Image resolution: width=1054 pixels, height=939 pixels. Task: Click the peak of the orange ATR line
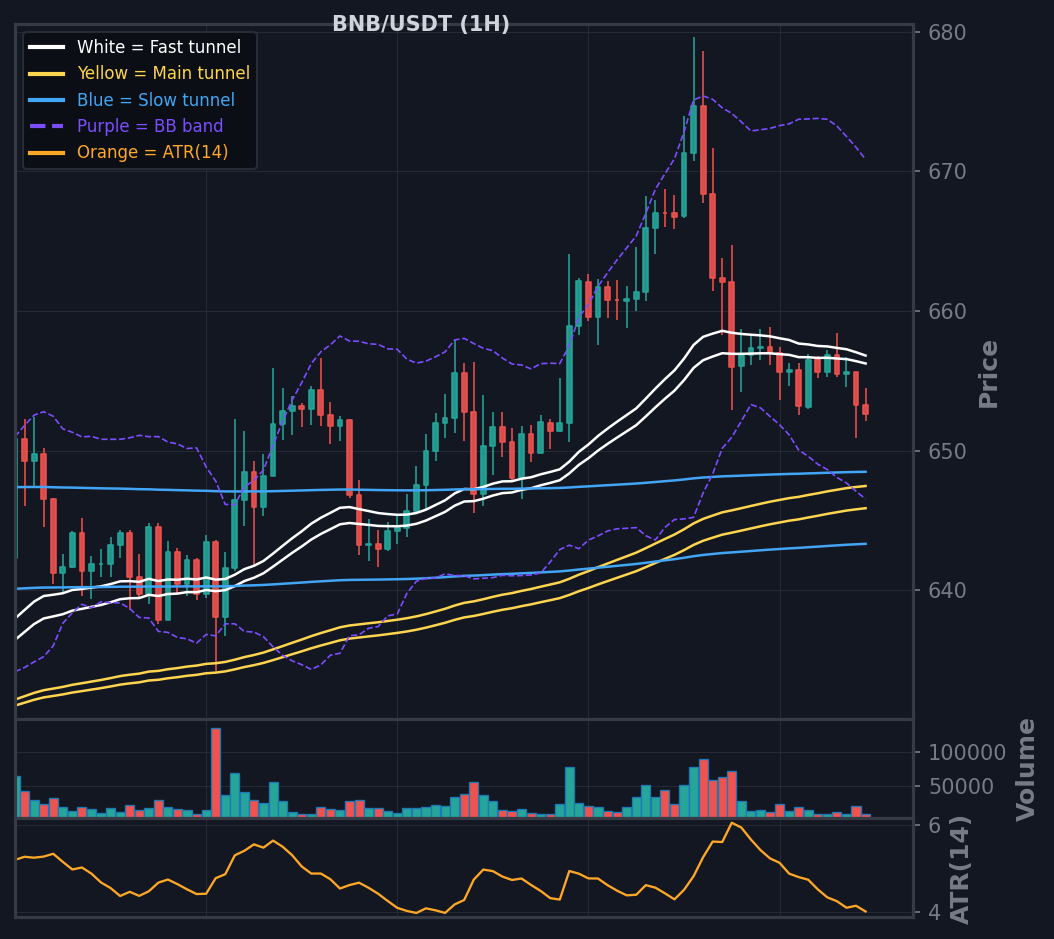(731, 823)
